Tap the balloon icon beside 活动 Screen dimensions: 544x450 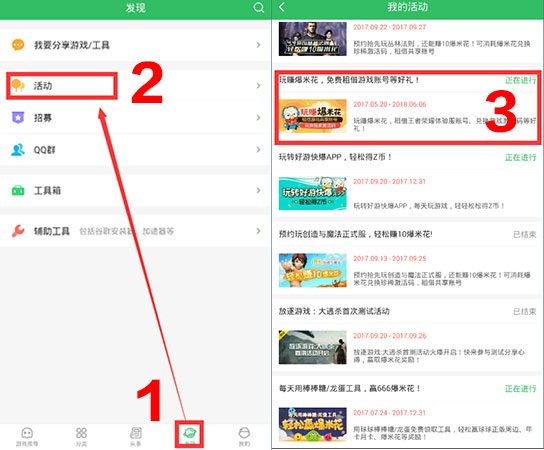coord(18,85)
